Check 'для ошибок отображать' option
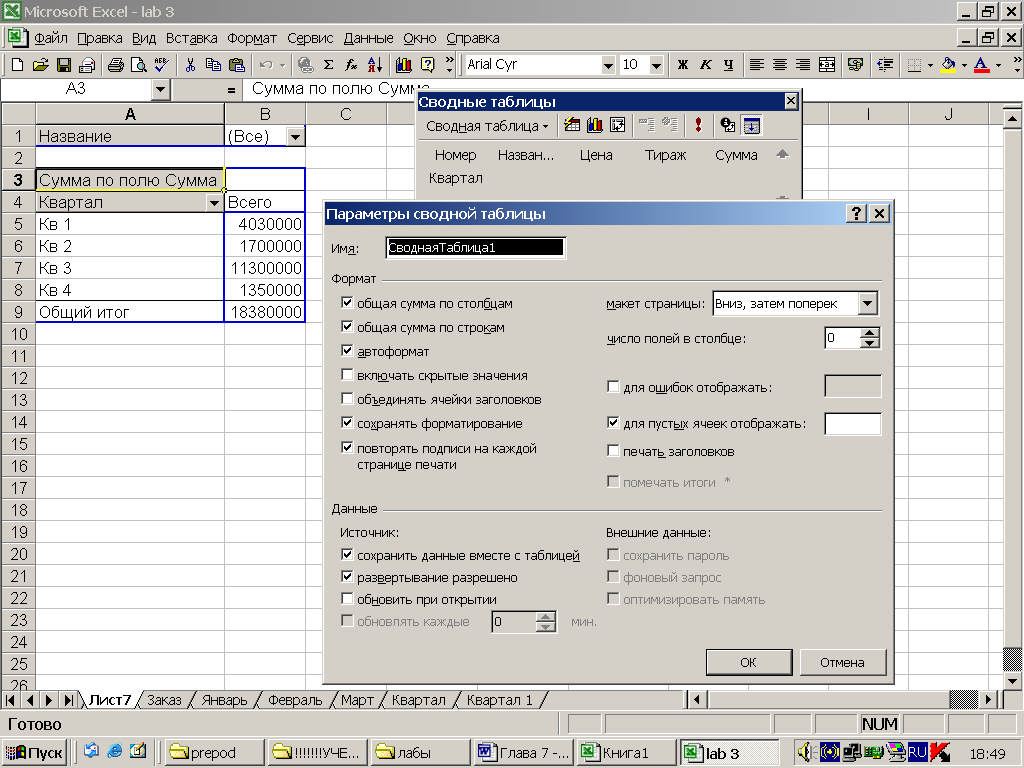Screen dimensions: 1024x768 point(613,387)
